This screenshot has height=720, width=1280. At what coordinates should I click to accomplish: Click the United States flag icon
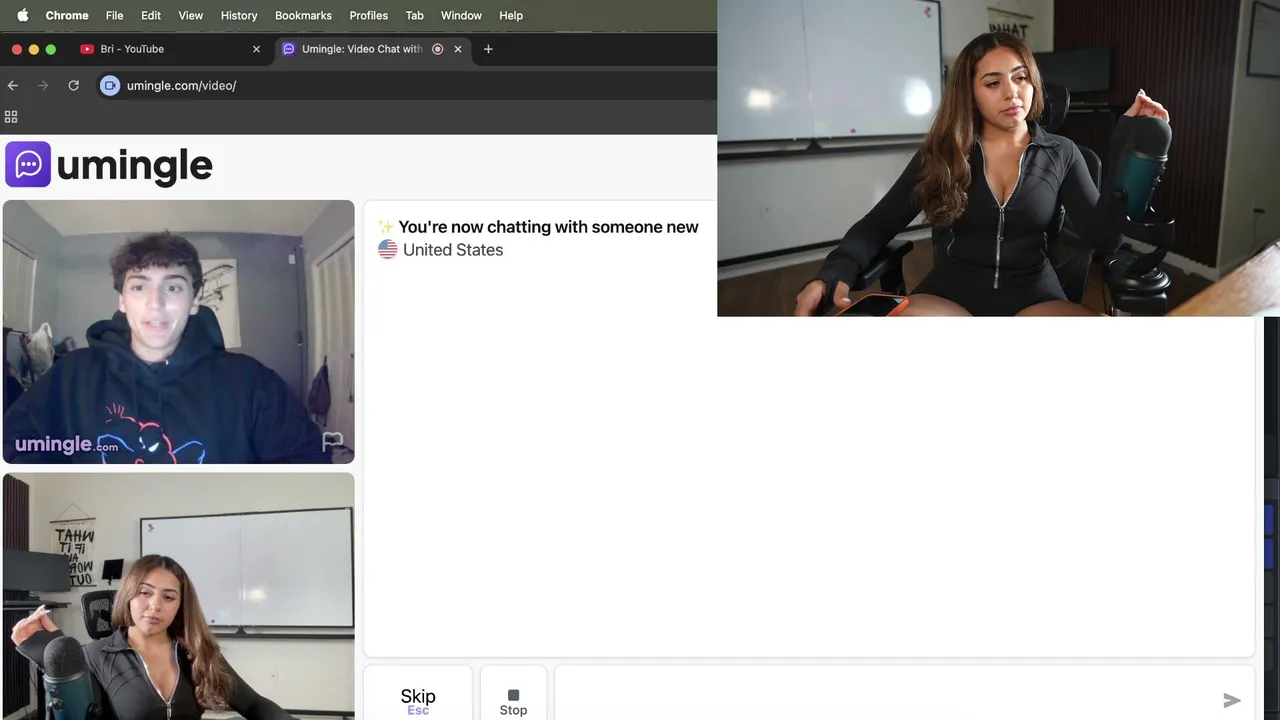point(388,250)
